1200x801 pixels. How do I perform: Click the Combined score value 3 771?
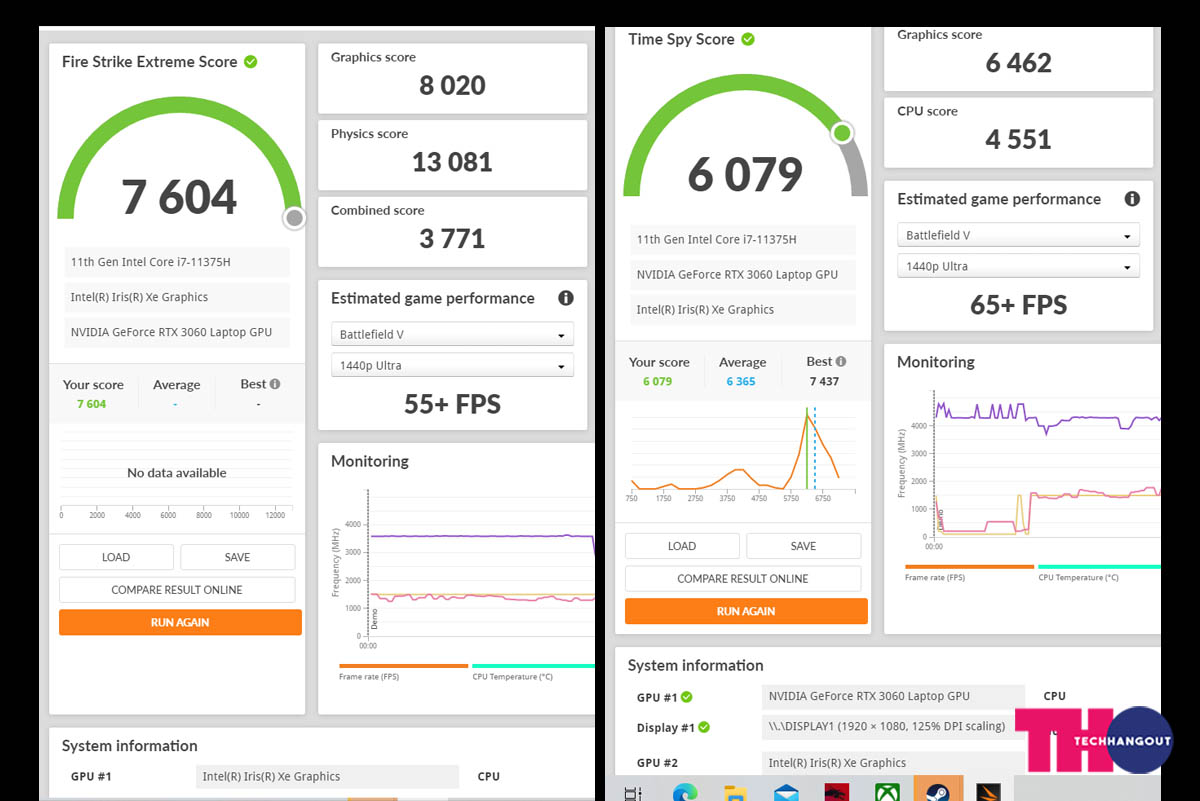pyautogui.click(x=453, y=239)
